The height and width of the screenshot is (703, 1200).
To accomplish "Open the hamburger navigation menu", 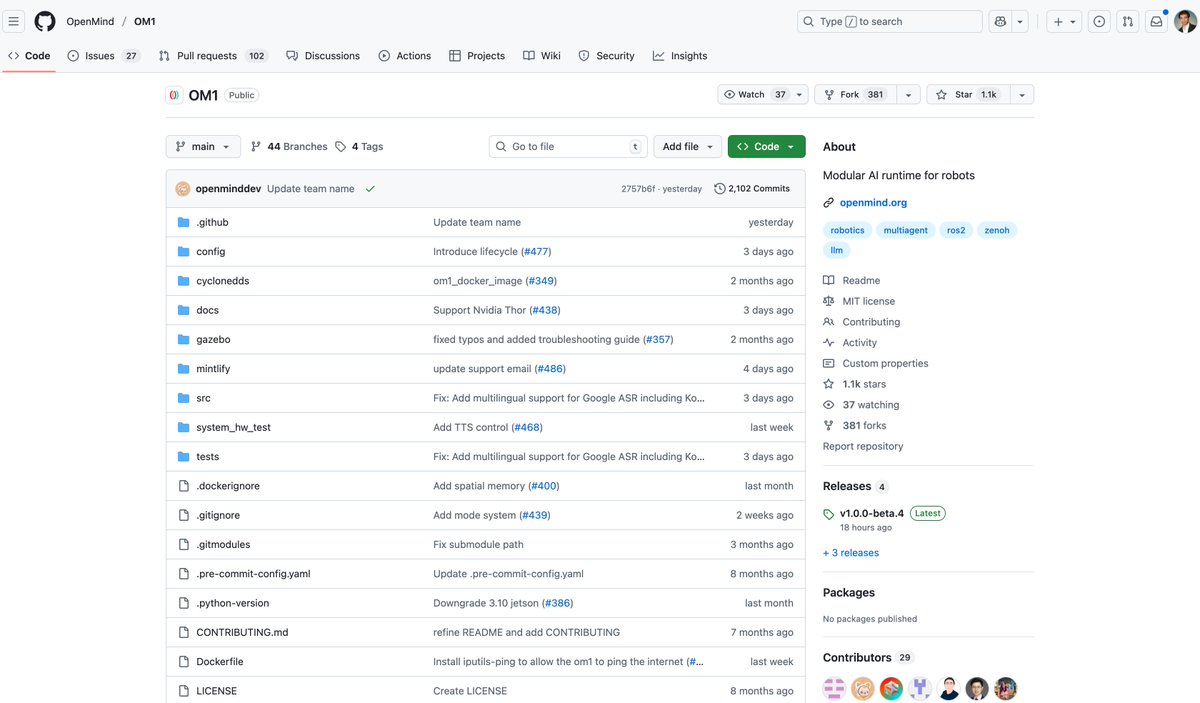I will [x=14, y=21].
